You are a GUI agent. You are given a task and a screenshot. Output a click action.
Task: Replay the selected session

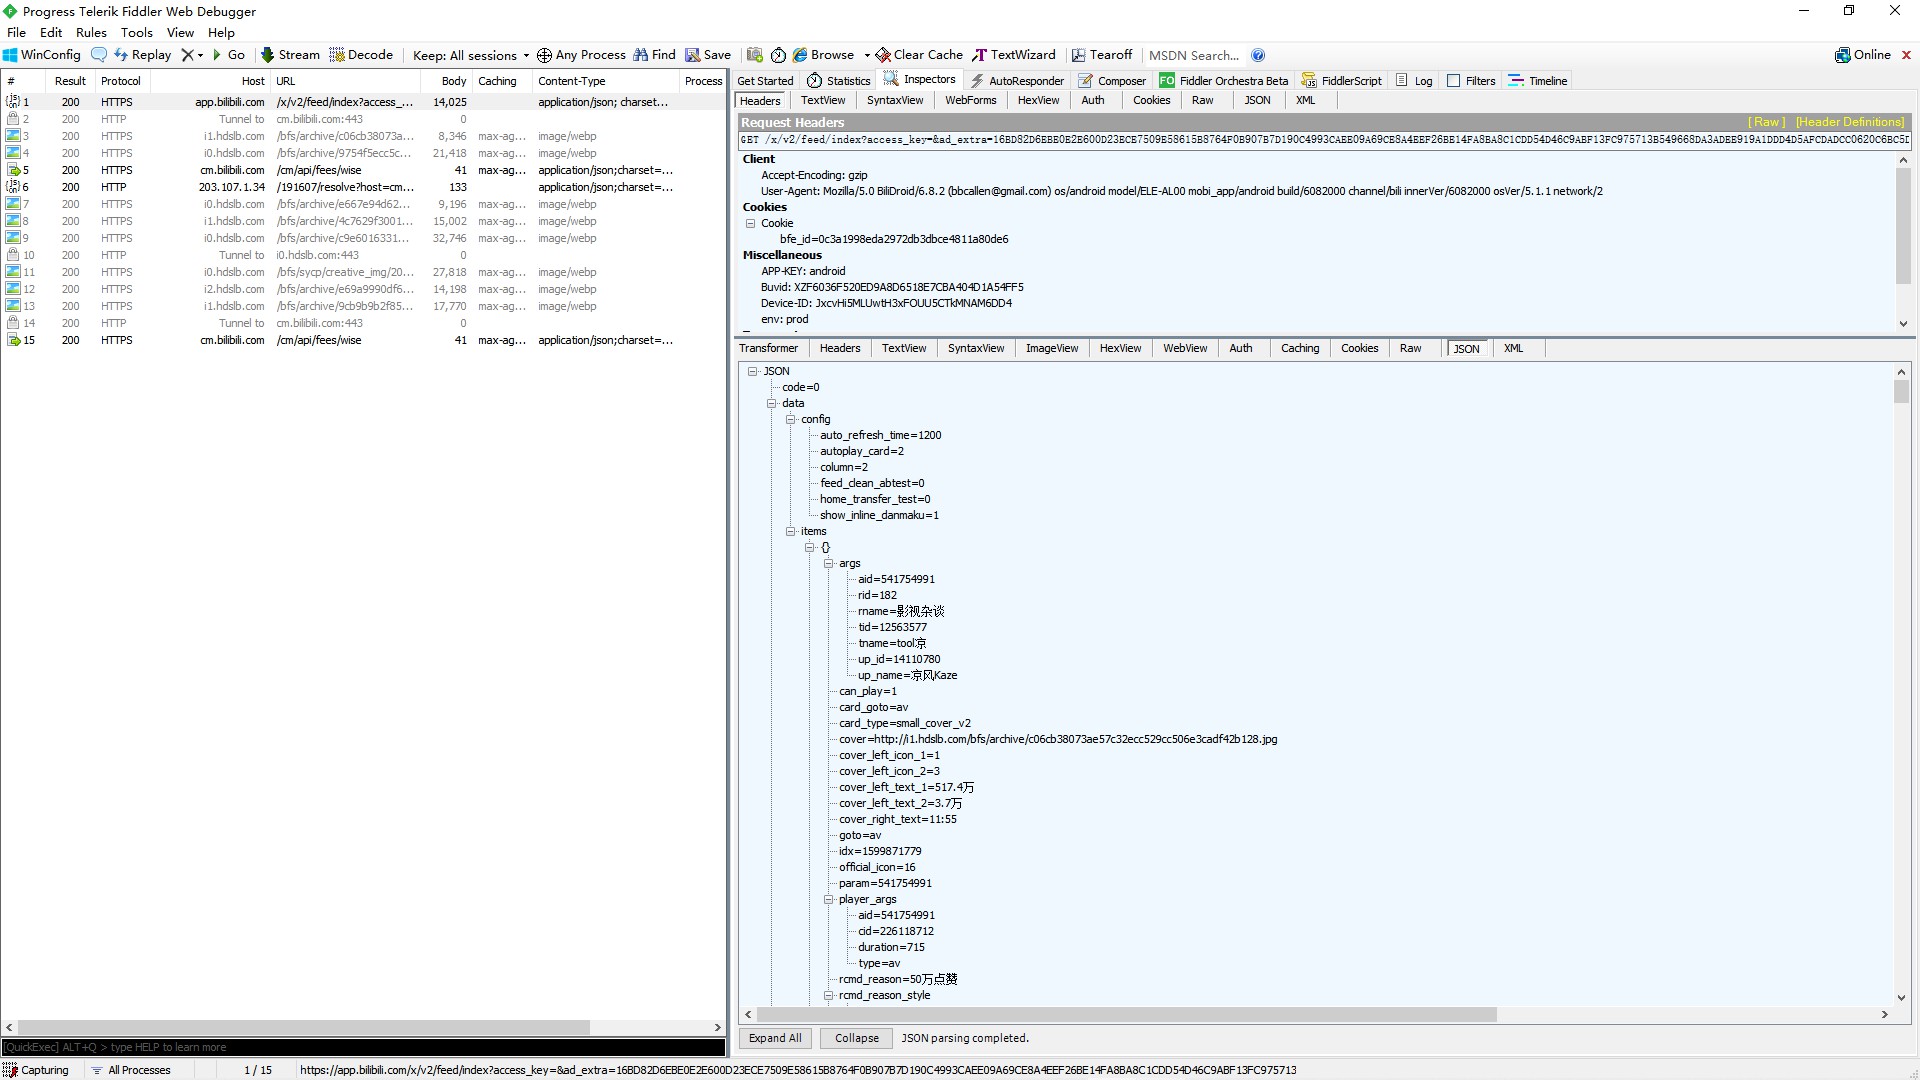click(x=142, y=55)
